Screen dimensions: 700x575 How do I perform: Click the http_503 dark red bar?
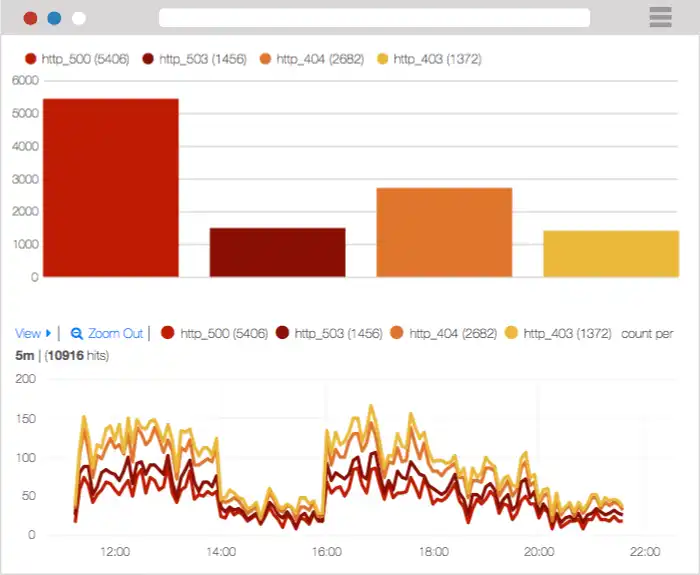(278, 252)
